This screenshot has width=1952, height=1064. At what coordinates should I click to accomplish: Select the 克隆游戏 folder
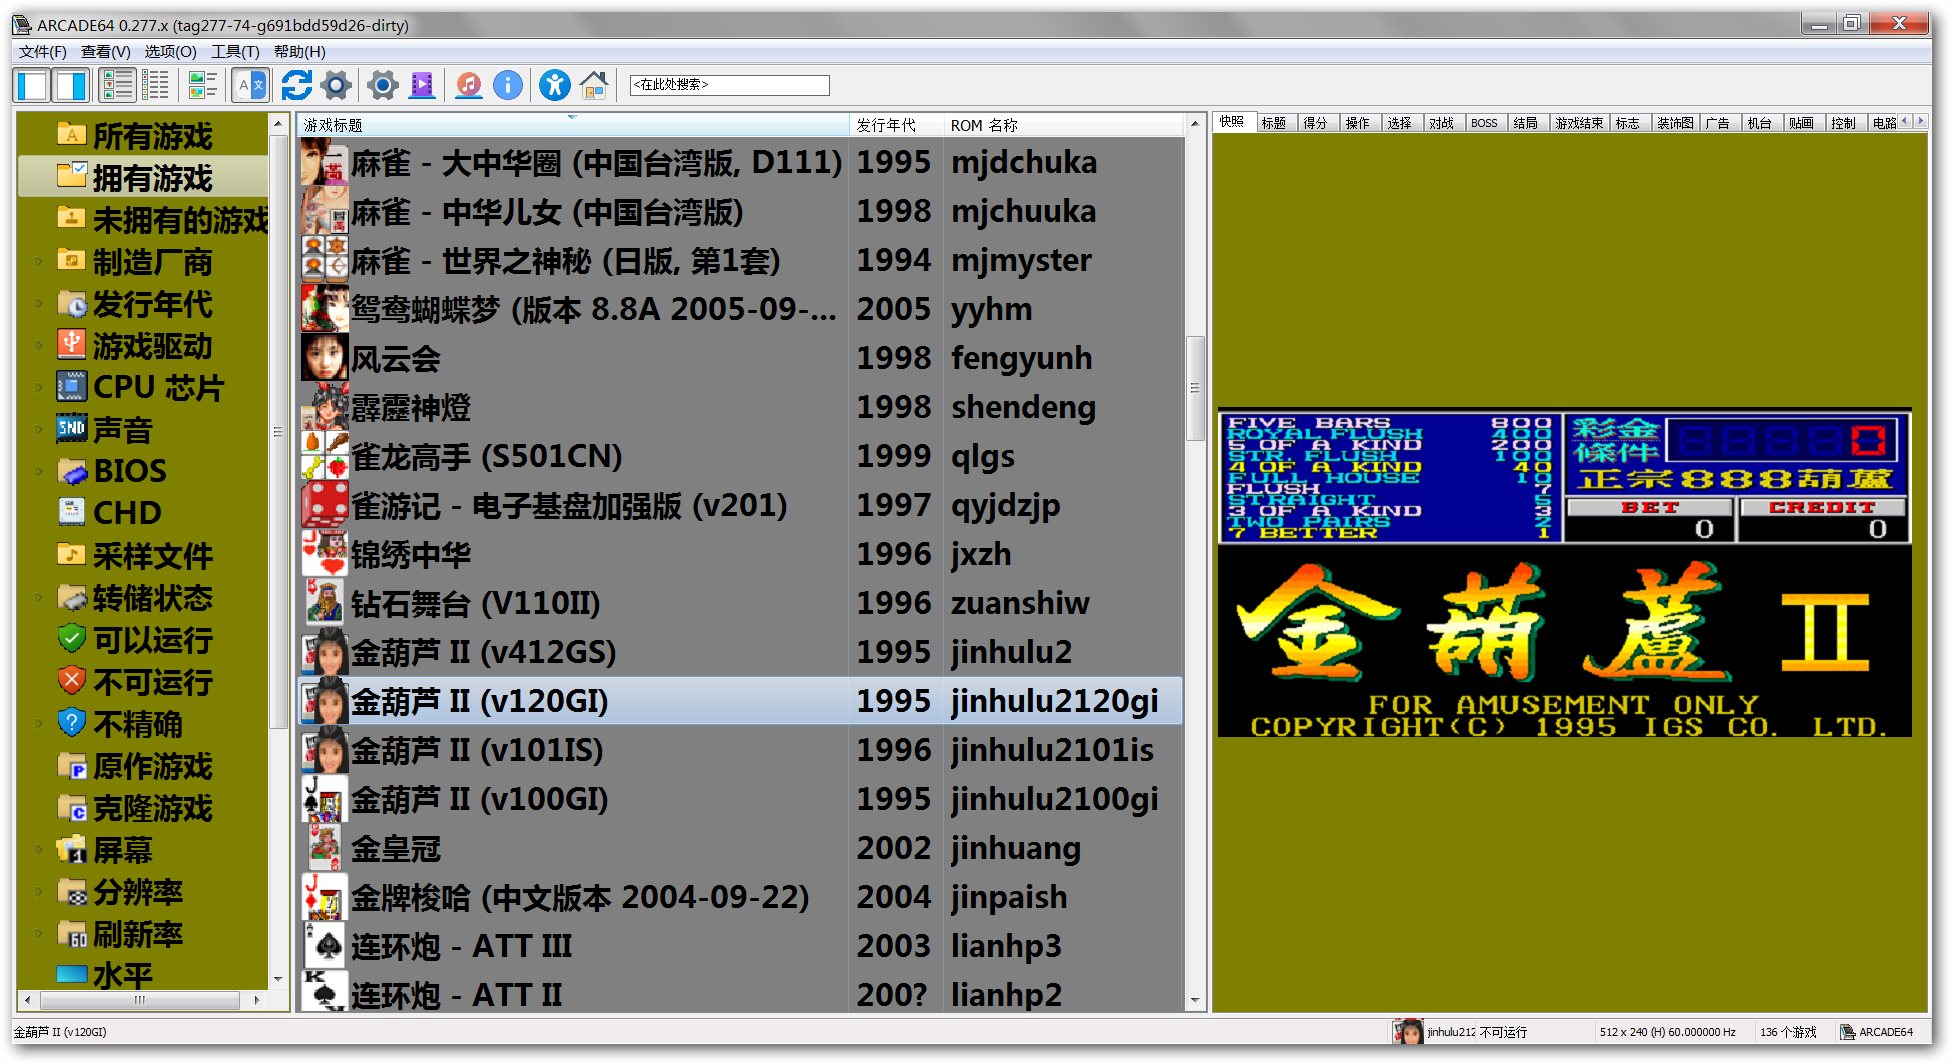pyautogui.click(x=152, y=808)
